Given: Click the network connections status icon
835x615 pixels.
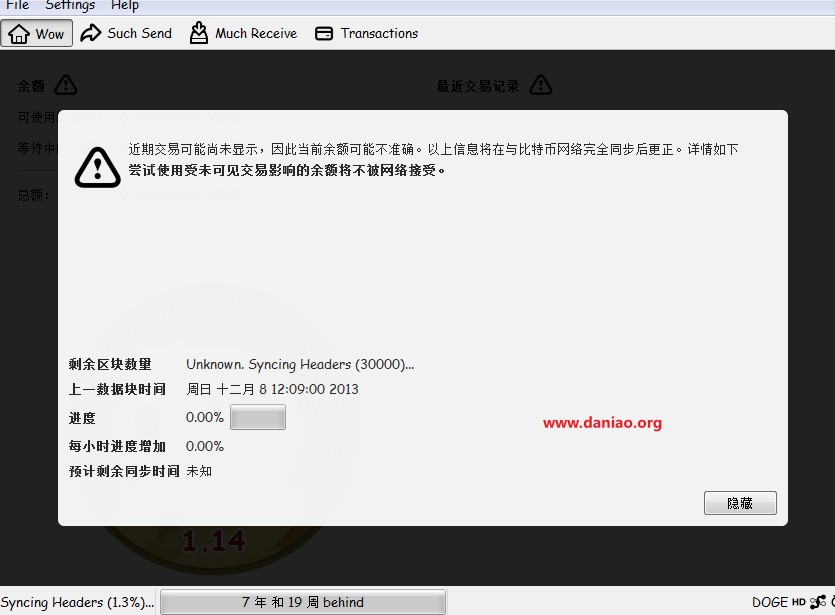Looking at the screenshot, I should (816, 602).
